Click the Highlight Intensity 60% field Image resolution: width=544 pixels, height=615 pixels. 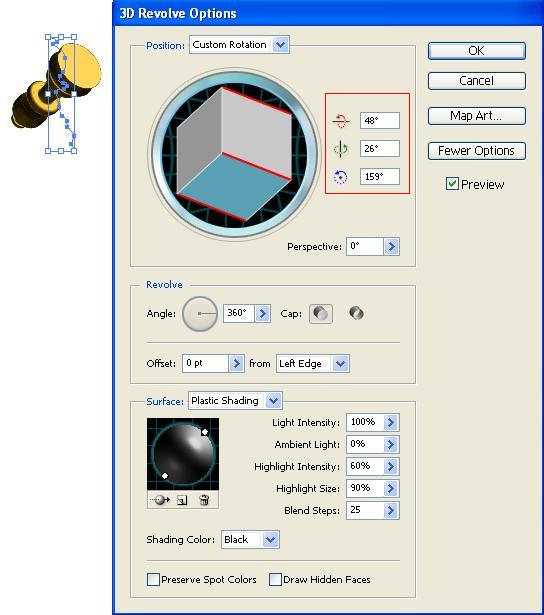[365, 466]
